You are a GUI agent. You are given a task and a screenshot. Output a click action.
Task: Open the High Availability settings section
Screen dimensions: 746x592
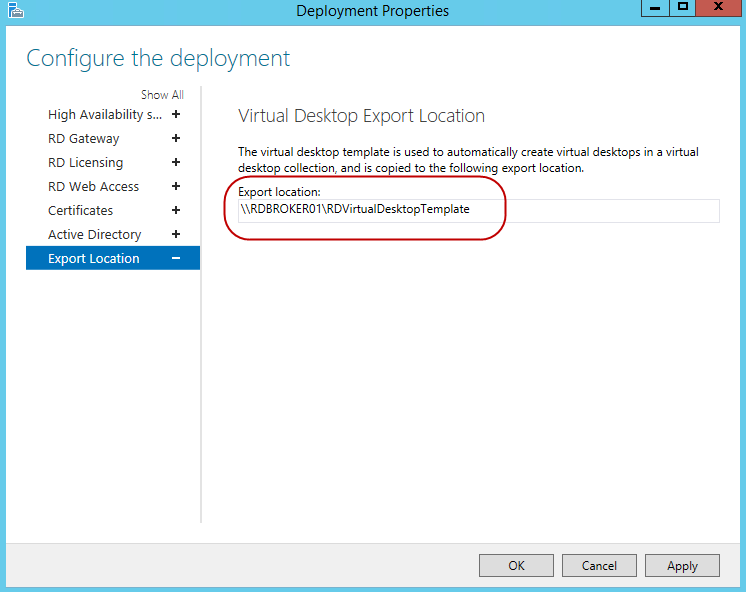tap(104, 115)
